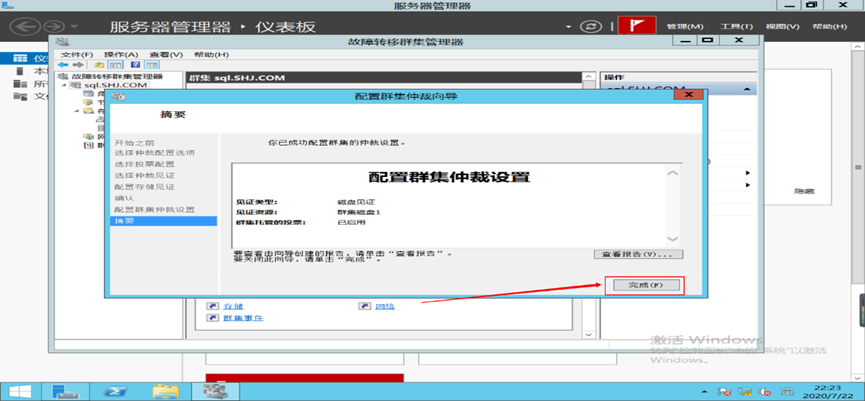Open 工具(T) menu in Server Manager
The height and width of the screenshot is (401, 865).
736,26
